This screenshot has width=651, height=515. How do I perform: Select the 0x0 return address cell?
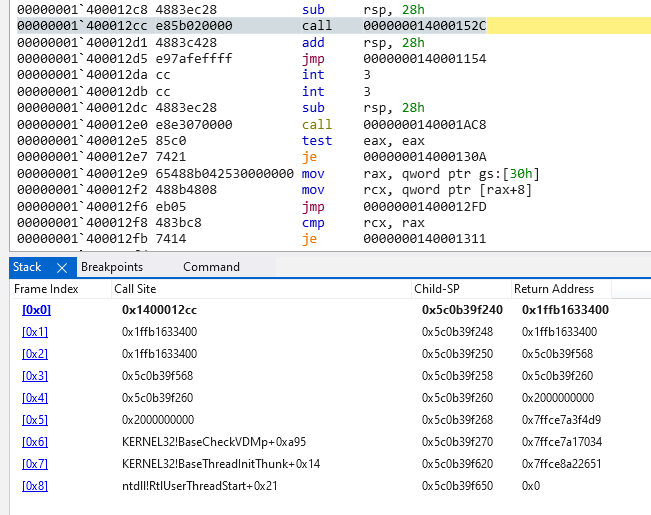(x=531, y=486)
